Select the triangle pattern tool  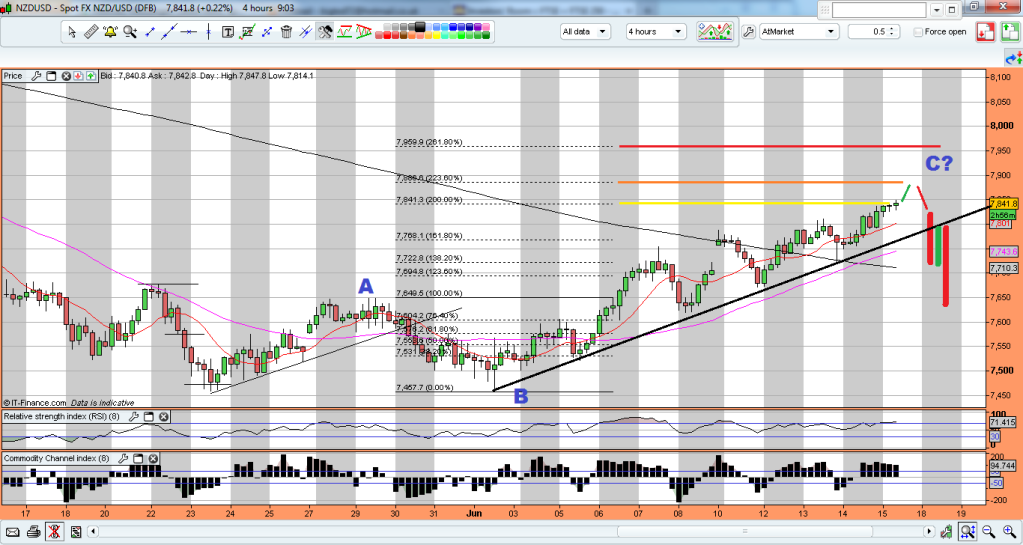(363, 31)
